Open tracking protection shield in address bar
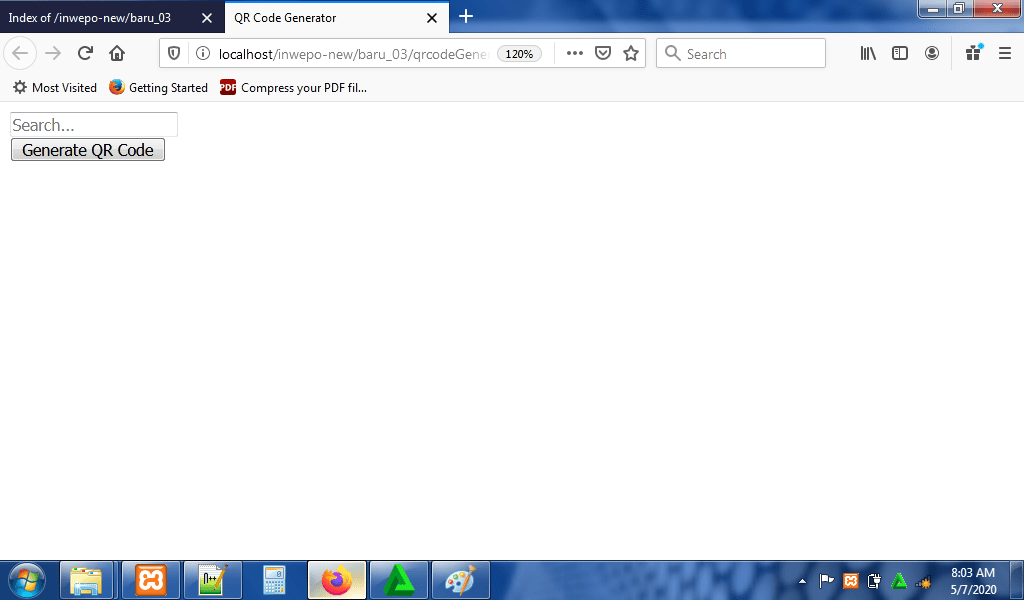 tap(174, 54)
